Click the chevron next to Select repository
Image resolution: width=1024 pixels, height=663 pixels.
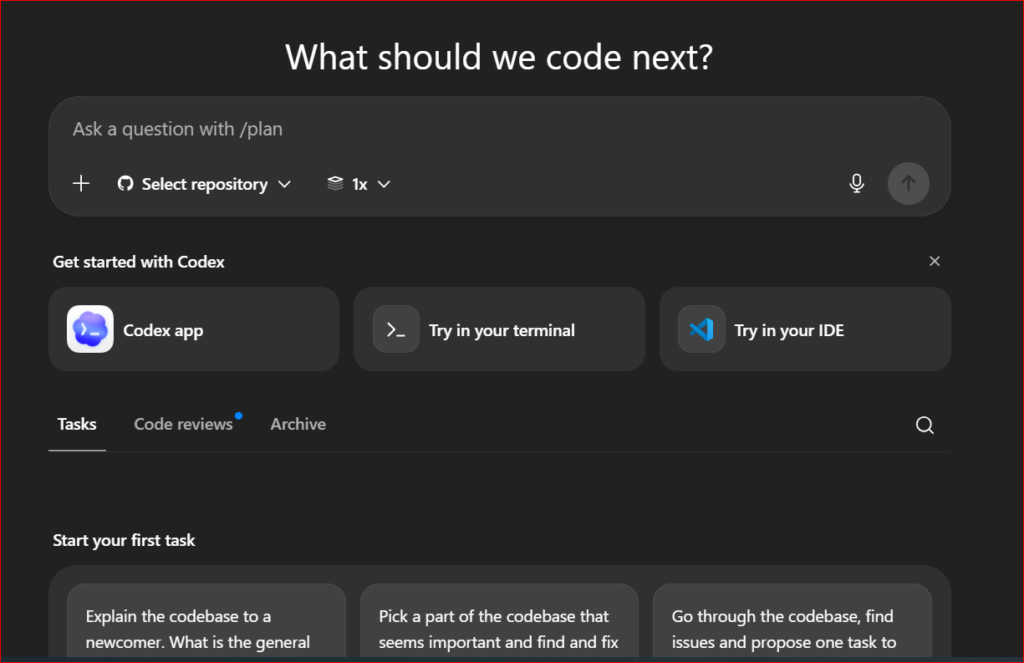[284, 184]
